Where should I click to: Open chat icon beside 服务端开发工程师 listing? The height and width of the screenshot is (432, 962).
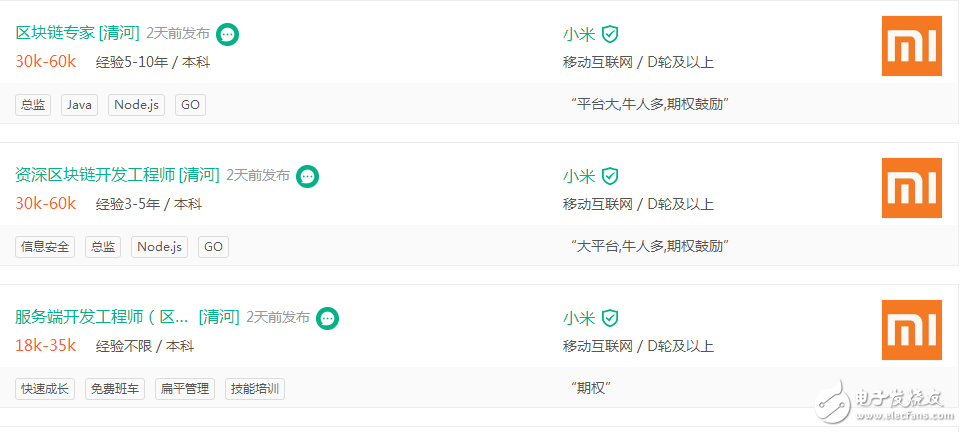[x=328, y=318]
